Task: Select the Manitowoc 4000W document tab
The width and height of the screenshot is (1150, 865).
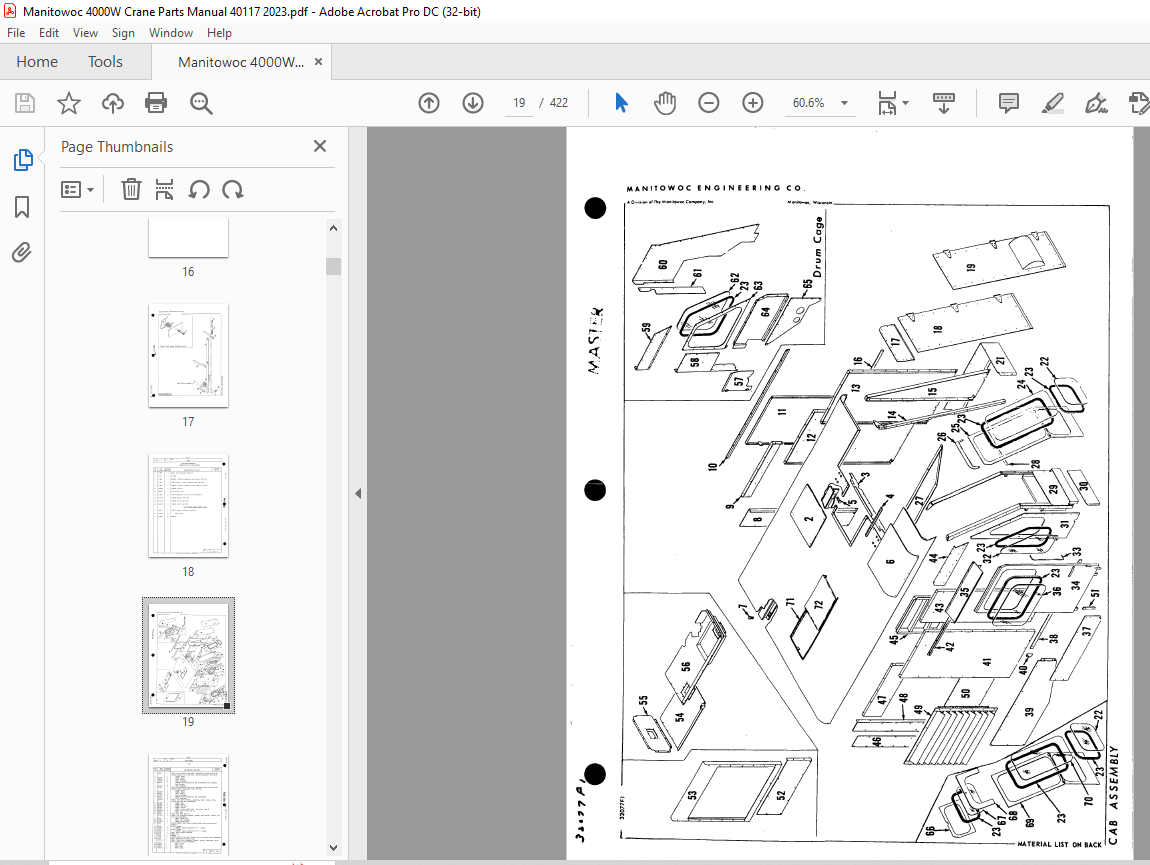Action: pyautogui.click(x=241, y=62)
